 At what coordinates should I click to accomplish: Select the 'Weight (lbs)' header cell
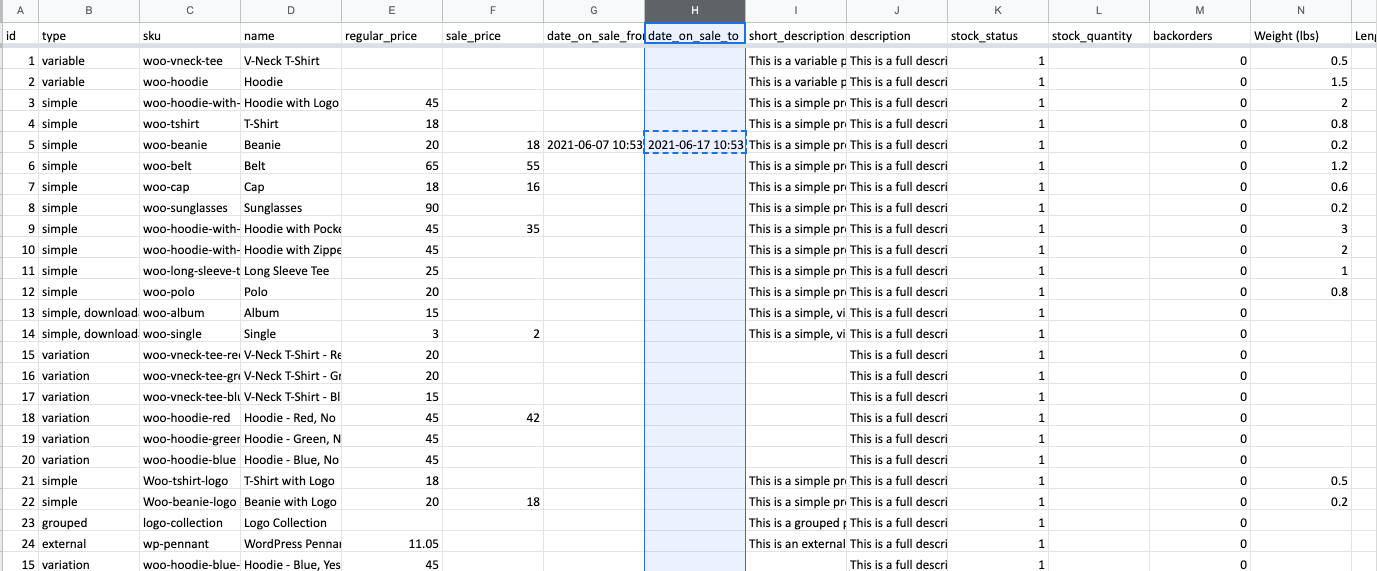pyautogui.click(x=1300, y=36)
